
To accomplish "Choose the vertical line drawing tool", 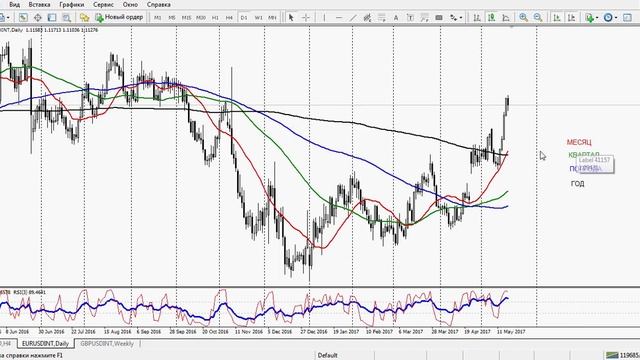I will tap(324, 18).
